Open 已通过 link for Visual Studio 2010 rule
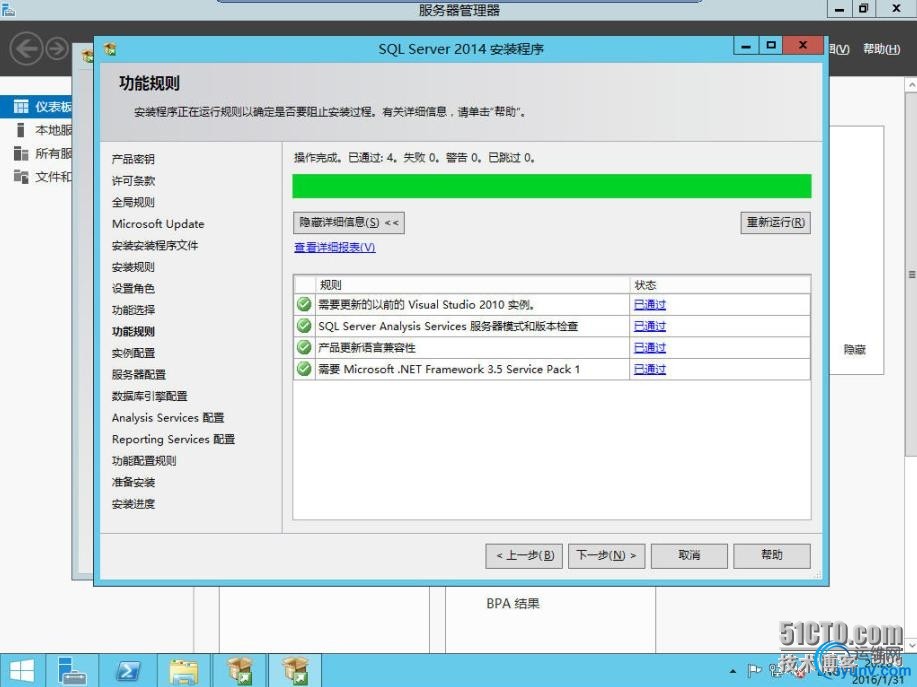Viewport: 917px width, 687px height. point(650,305)
